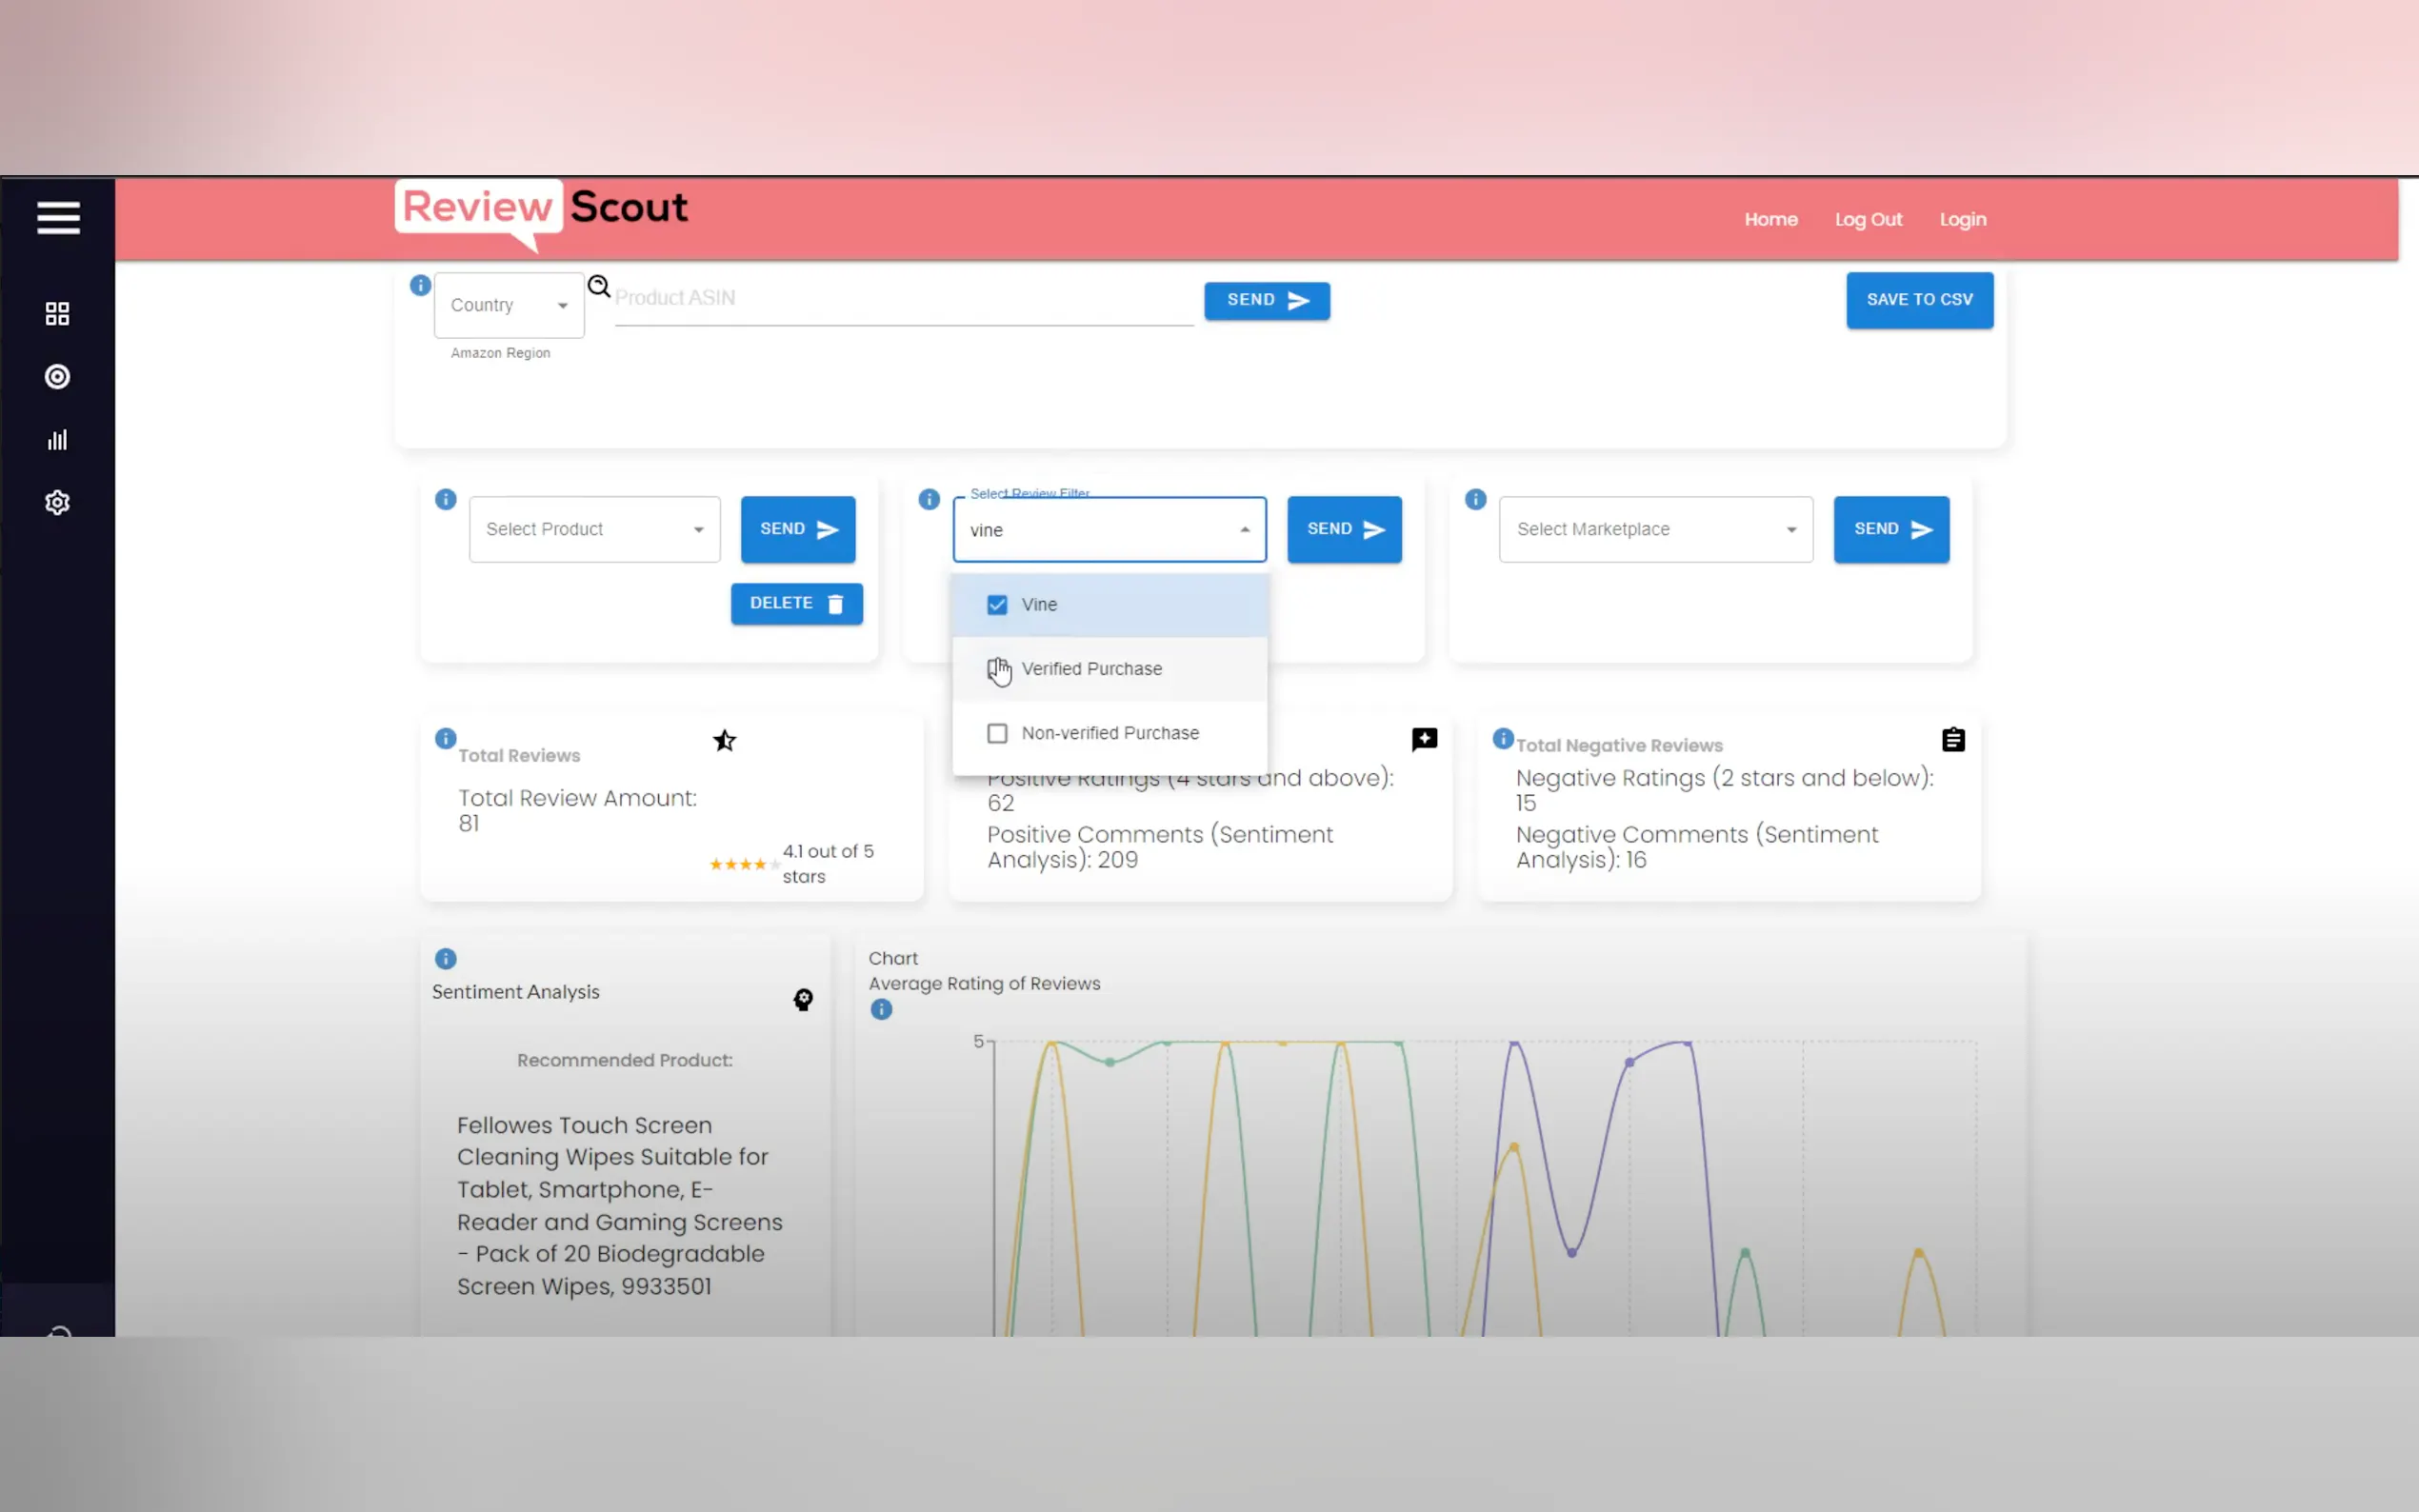Open the Country region dropdown
The width and height of the screenshot is (2419, 1512).
tap(509, 305)
